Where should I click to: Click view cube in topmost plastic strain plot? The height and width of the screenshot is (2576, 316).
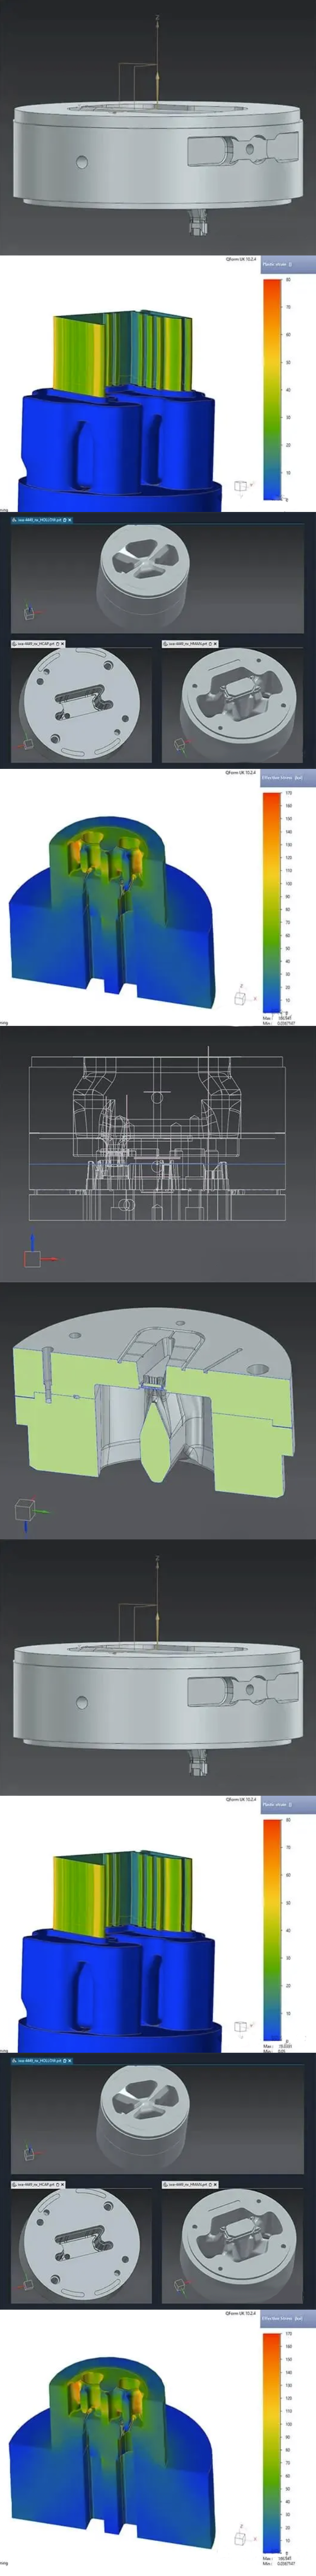(x=240, y=487)
